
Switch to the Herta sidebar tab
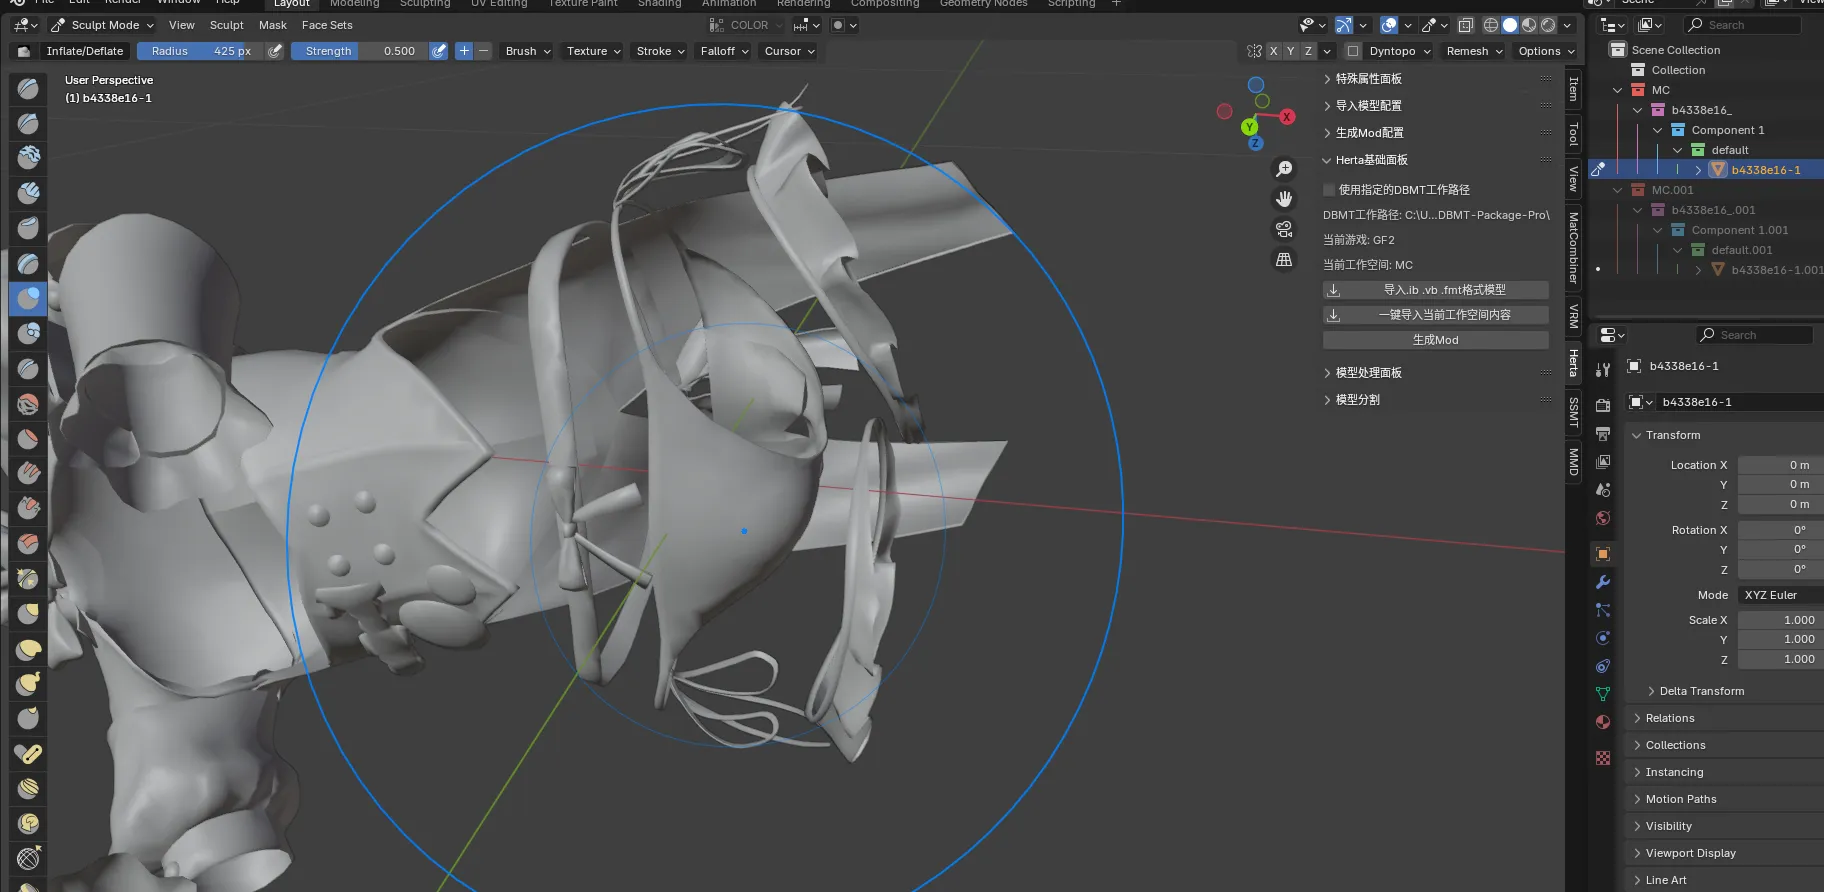(x=1573, y=363)
